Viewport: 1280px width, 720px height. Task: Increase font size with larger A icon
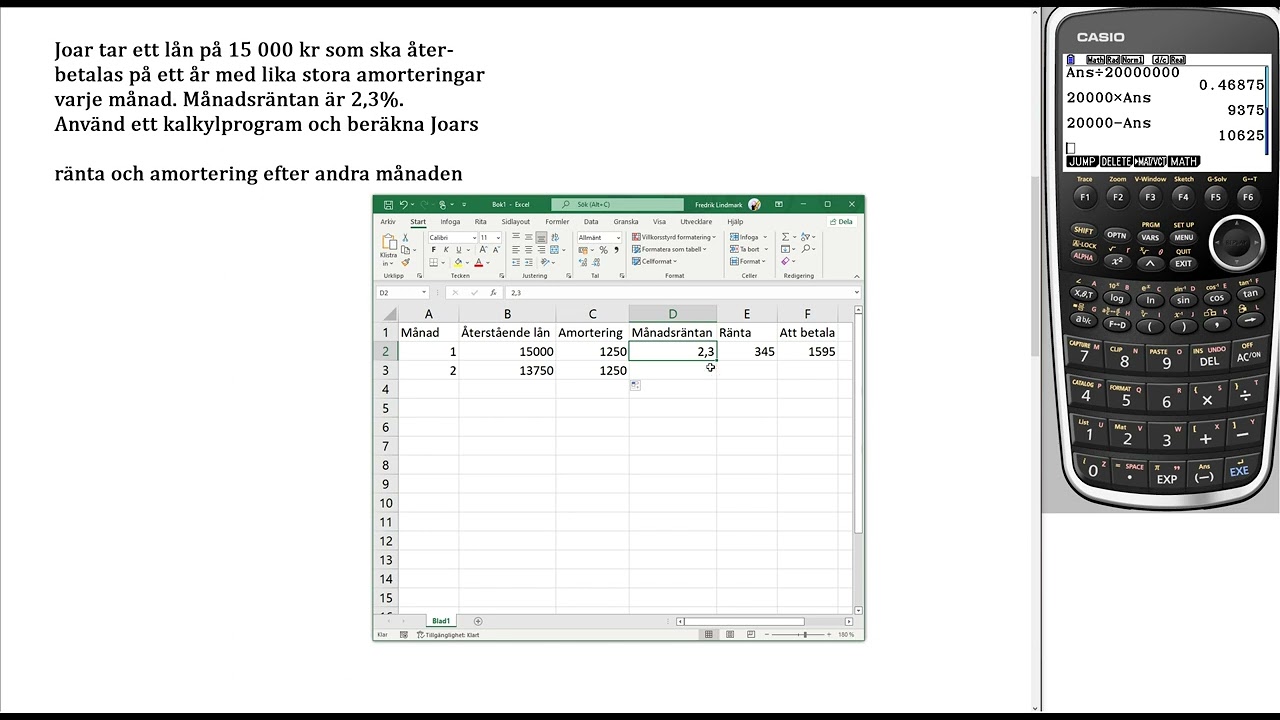tap(483, 249)
